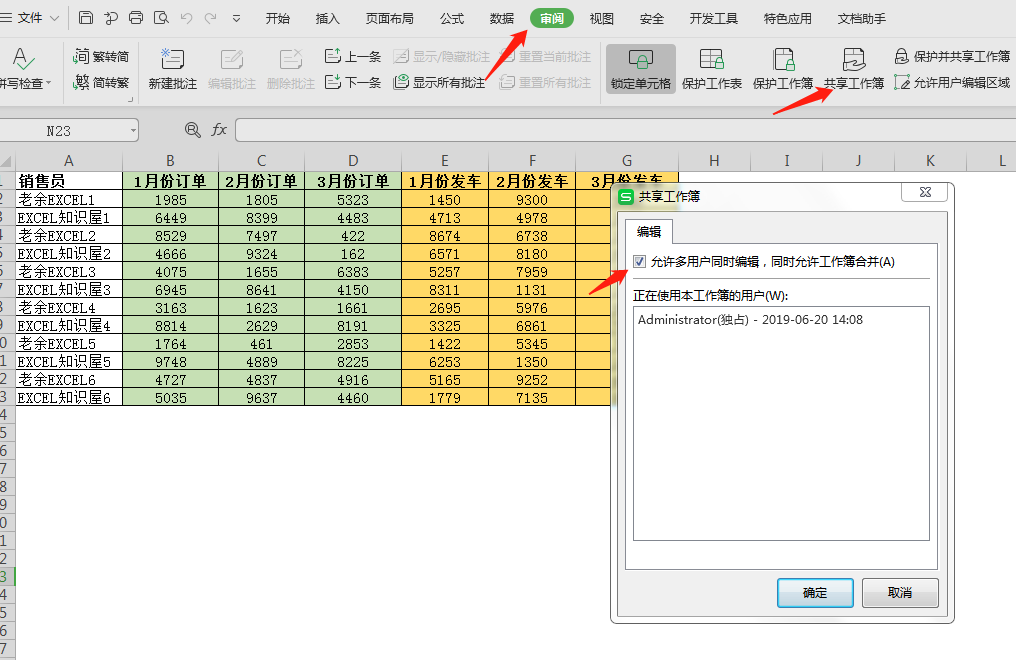
Task: Select the 审阅 ribbon tab
Action: pyautogui.click(x=551, y=19)
